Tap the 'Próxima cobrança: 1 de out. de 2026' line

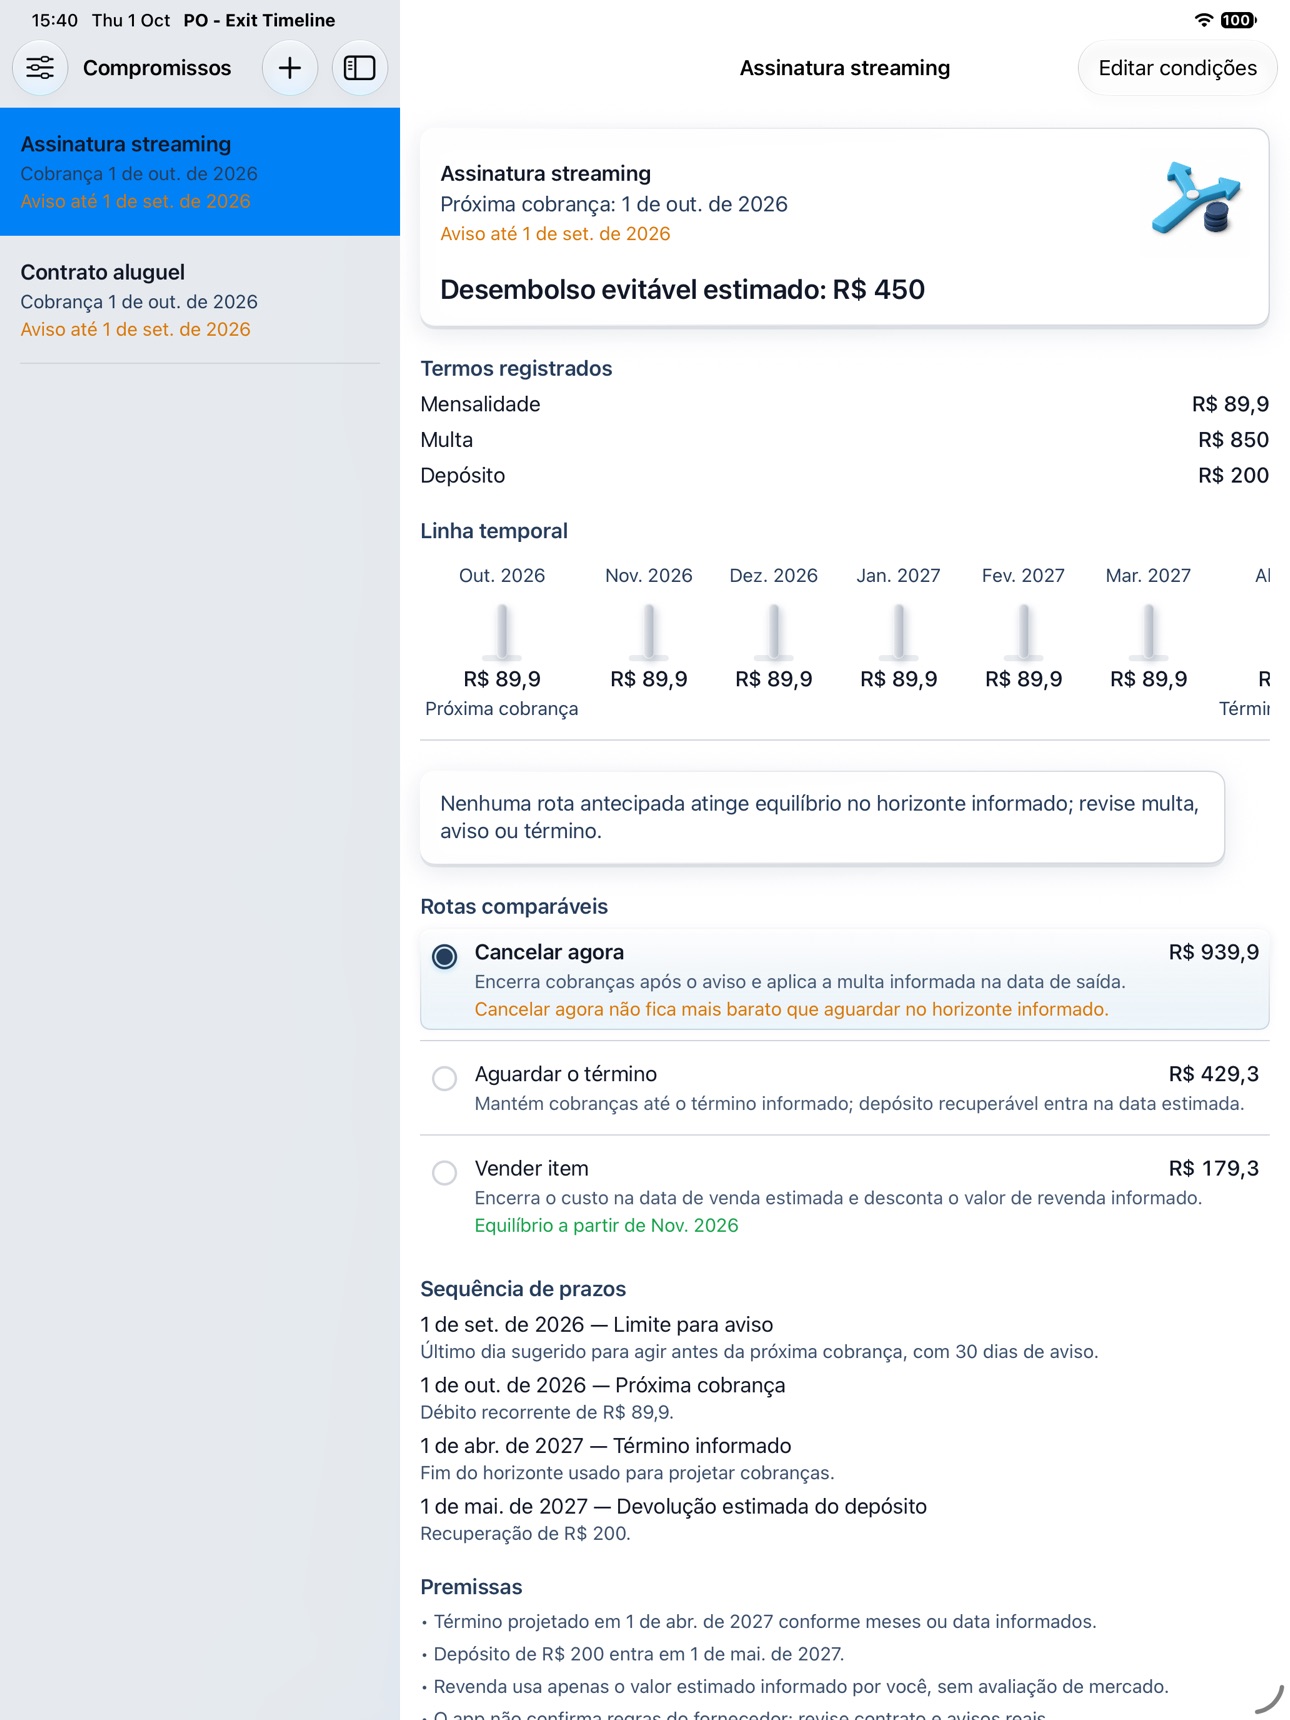(x=614, y=204)
